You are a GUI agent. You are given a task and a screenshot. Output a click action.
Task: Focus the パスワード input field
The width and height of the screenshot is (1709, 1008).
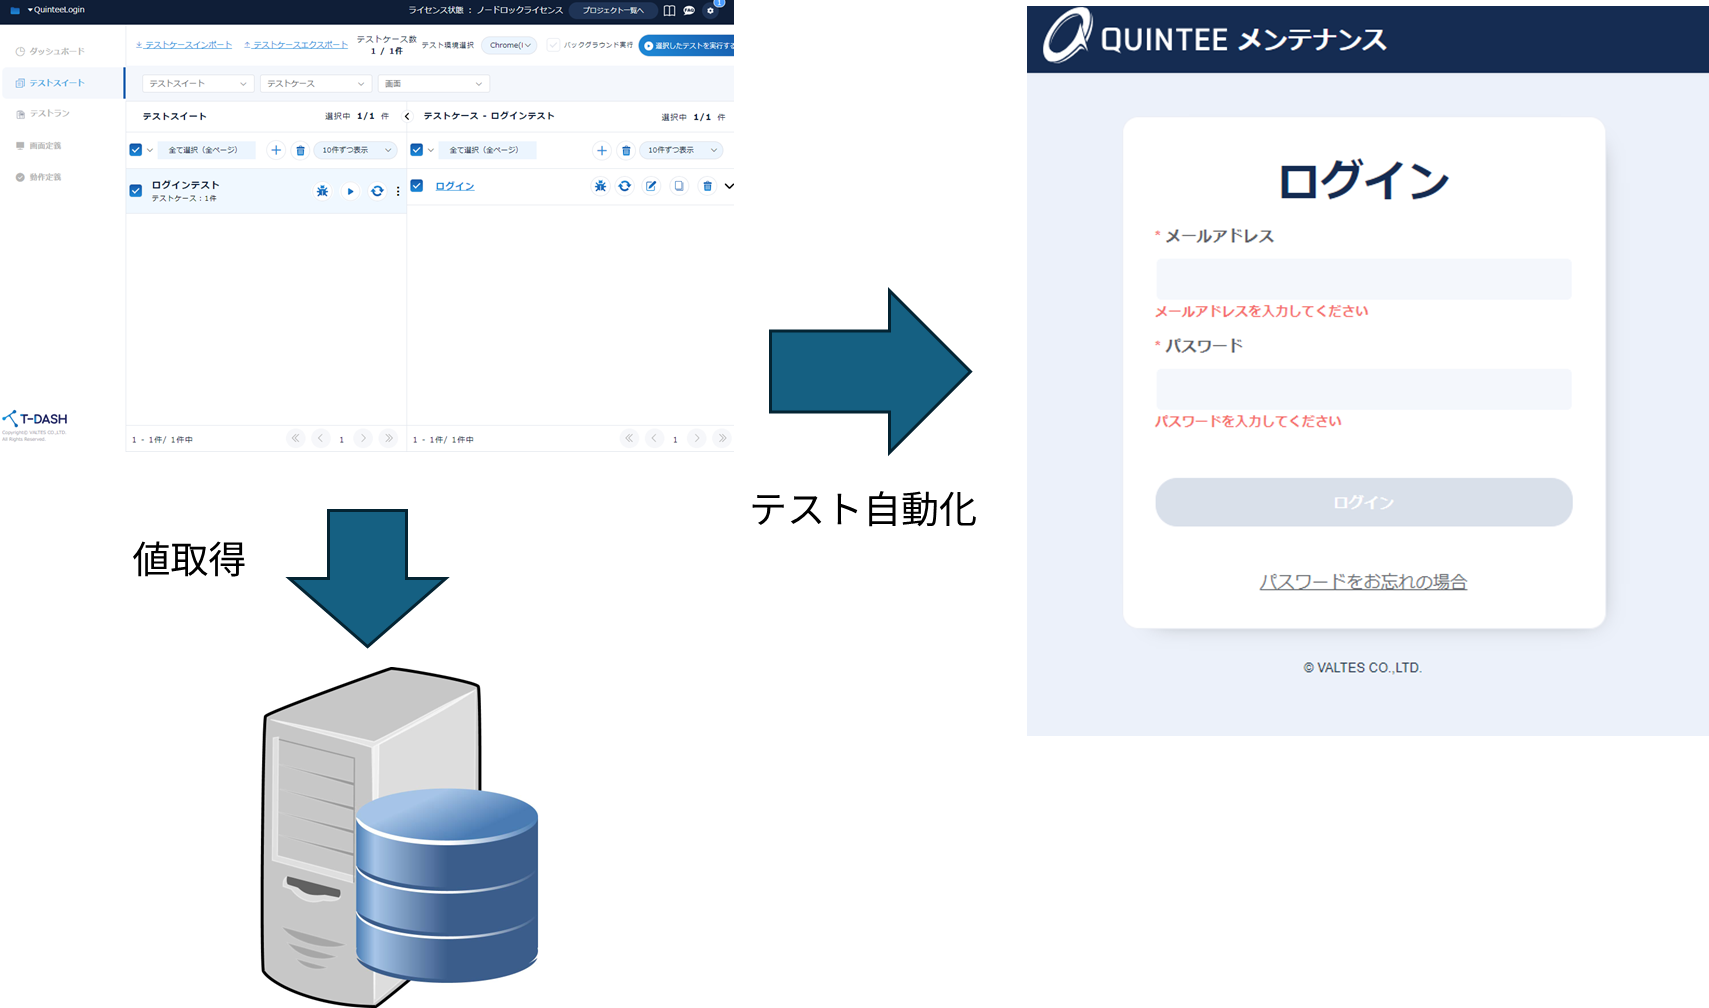(x=1364, y=389)
